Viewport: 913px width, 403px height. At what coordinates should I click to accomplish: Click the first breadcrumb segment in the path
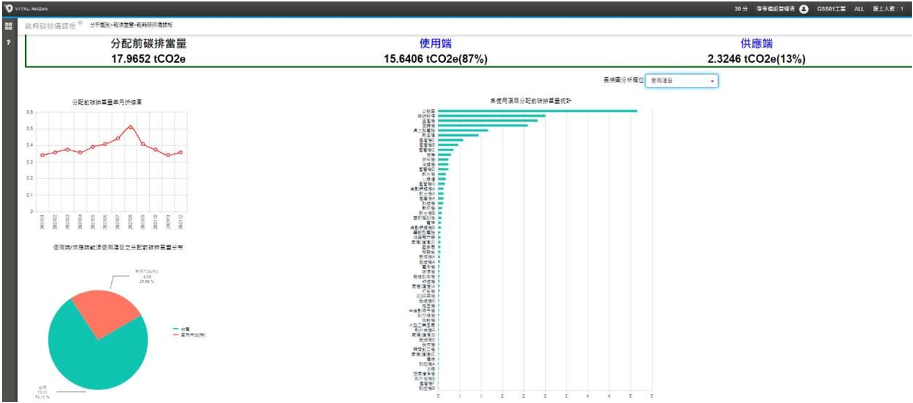tap(100, 23)
